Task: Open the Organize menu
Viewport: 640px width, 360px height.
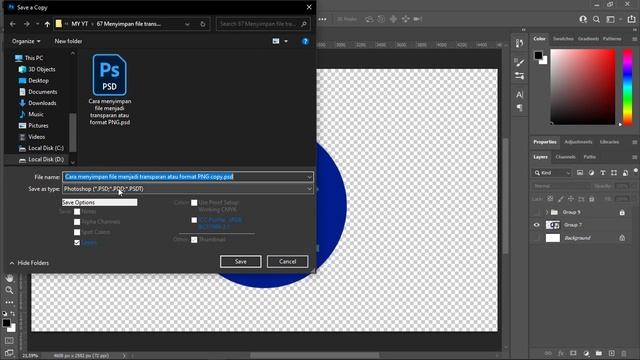Action: pyautogui.click(x=26, y=41)
